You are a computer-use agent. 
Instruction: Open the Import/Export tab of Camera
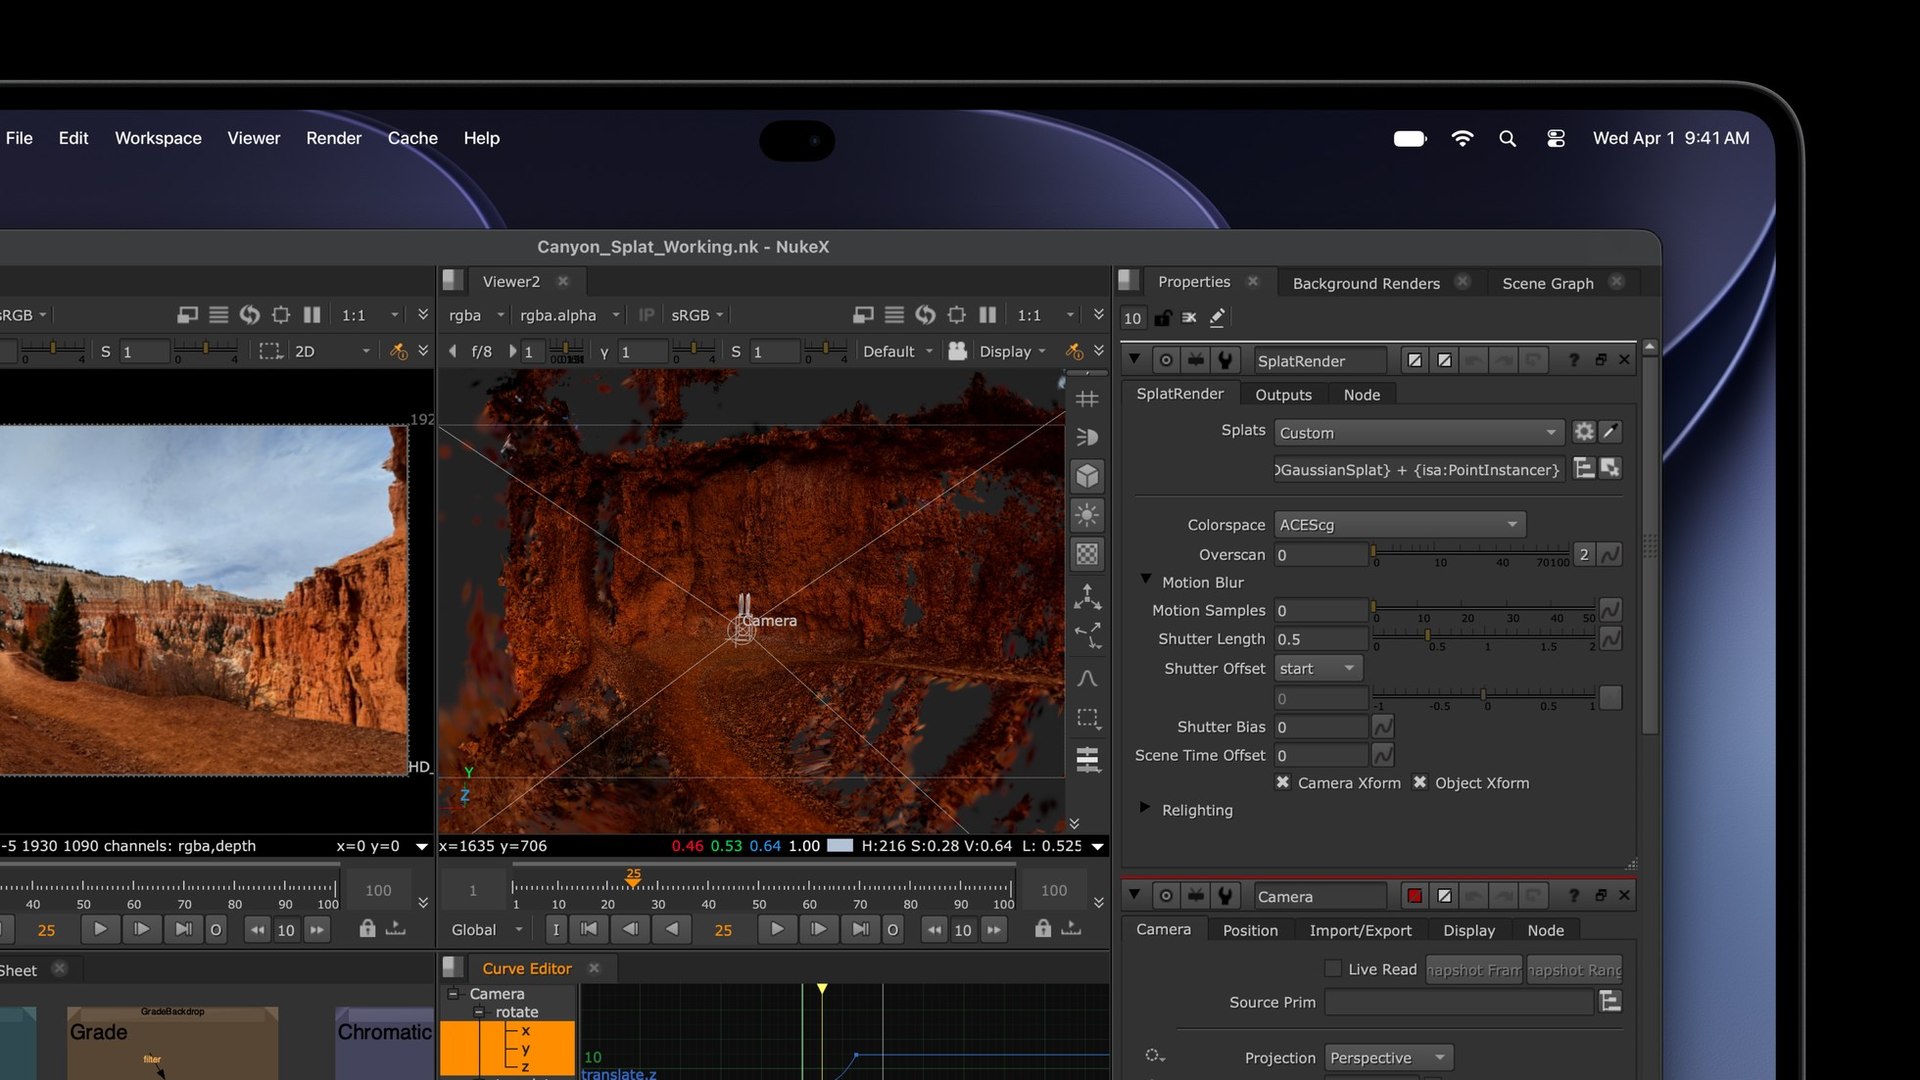[1360, 930]
